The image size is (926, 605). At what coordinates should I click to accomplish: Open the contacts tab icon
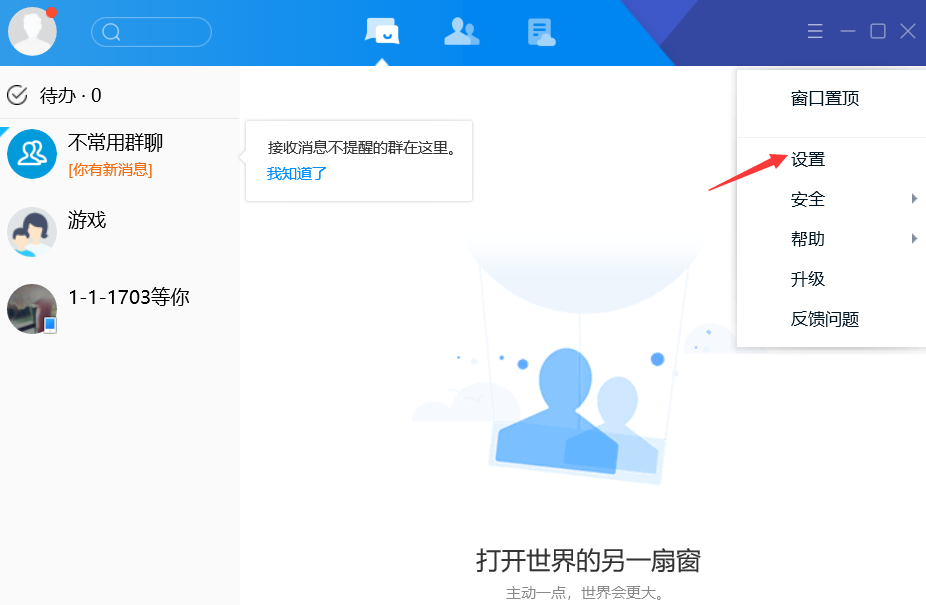(461, 31)
